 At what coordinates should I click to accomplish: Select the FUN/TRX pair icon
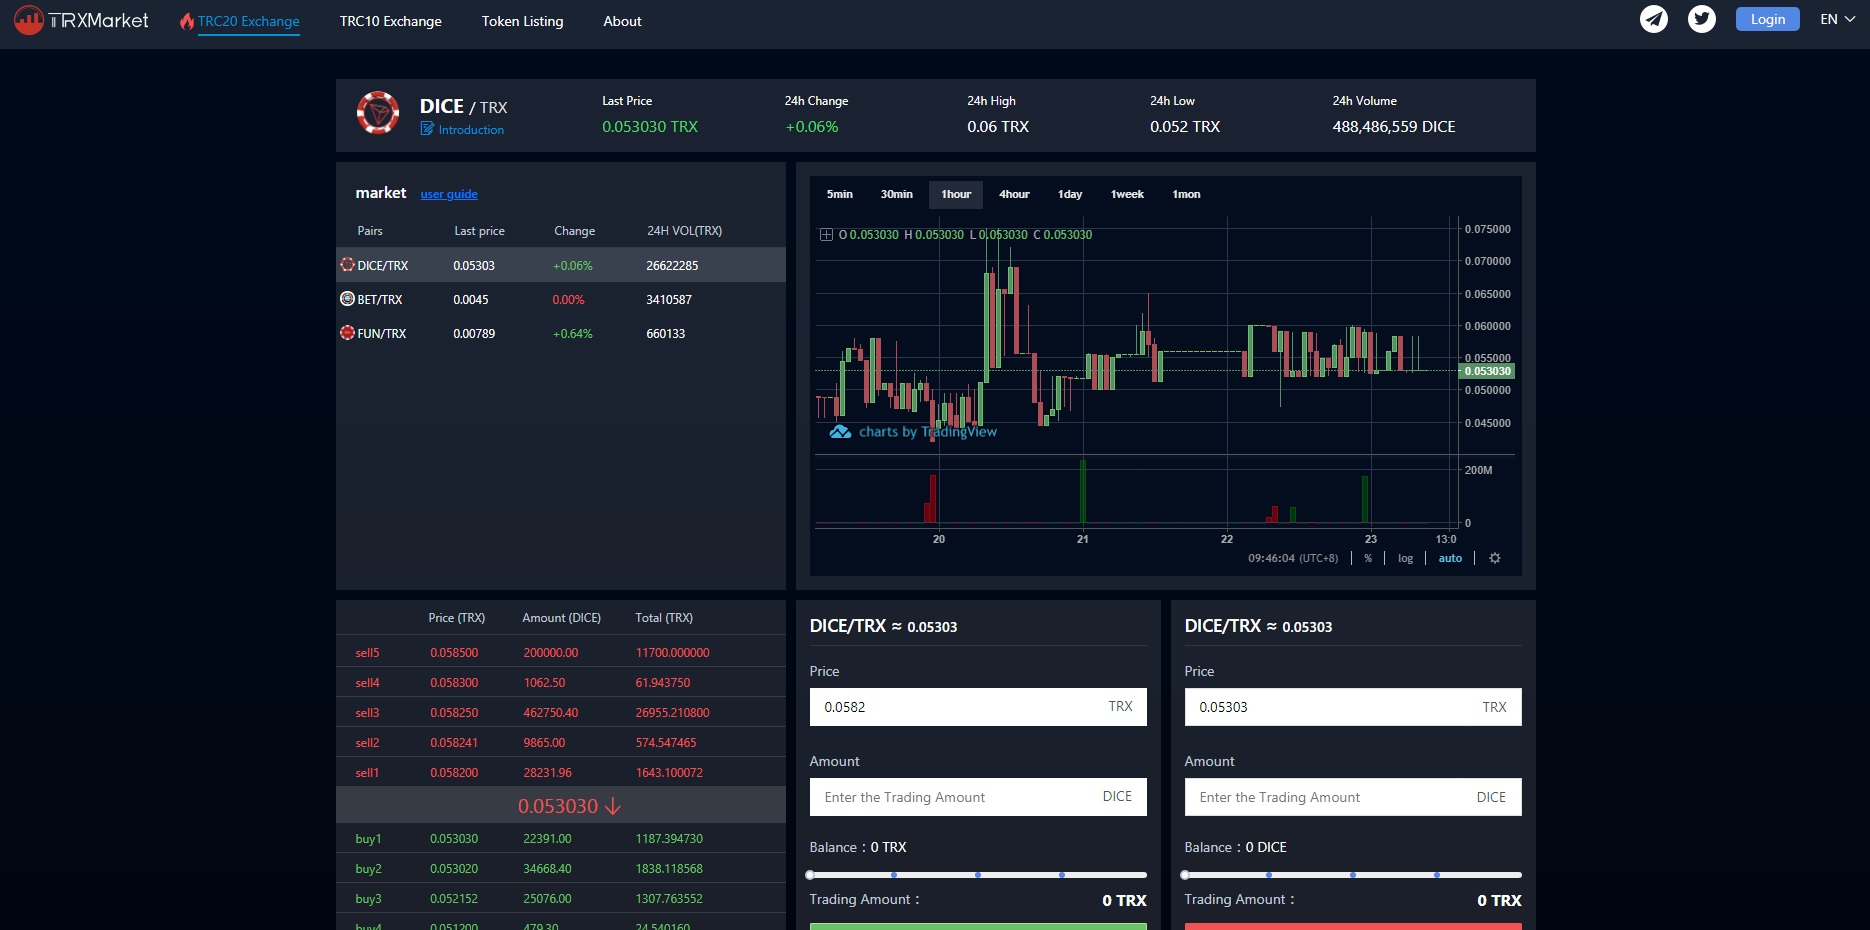coord(347,333)
